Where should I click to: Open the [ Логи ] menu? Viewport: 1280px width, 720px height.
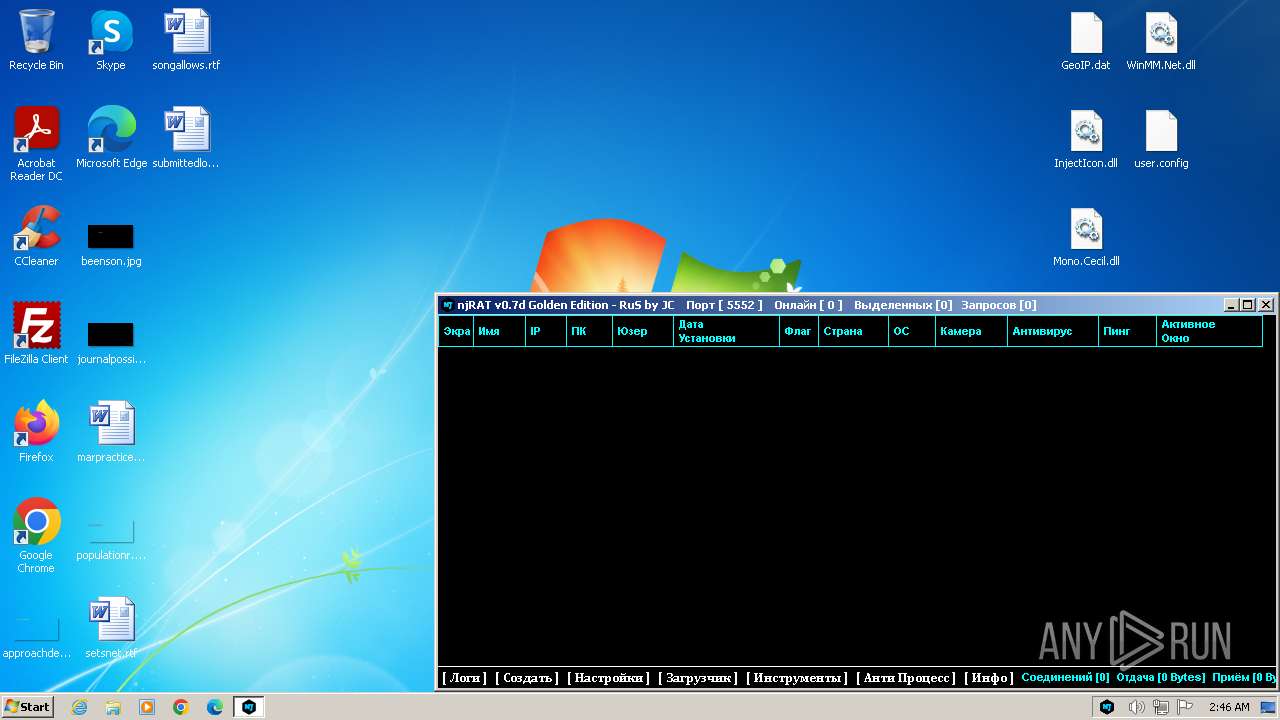(x=465, y=678)
